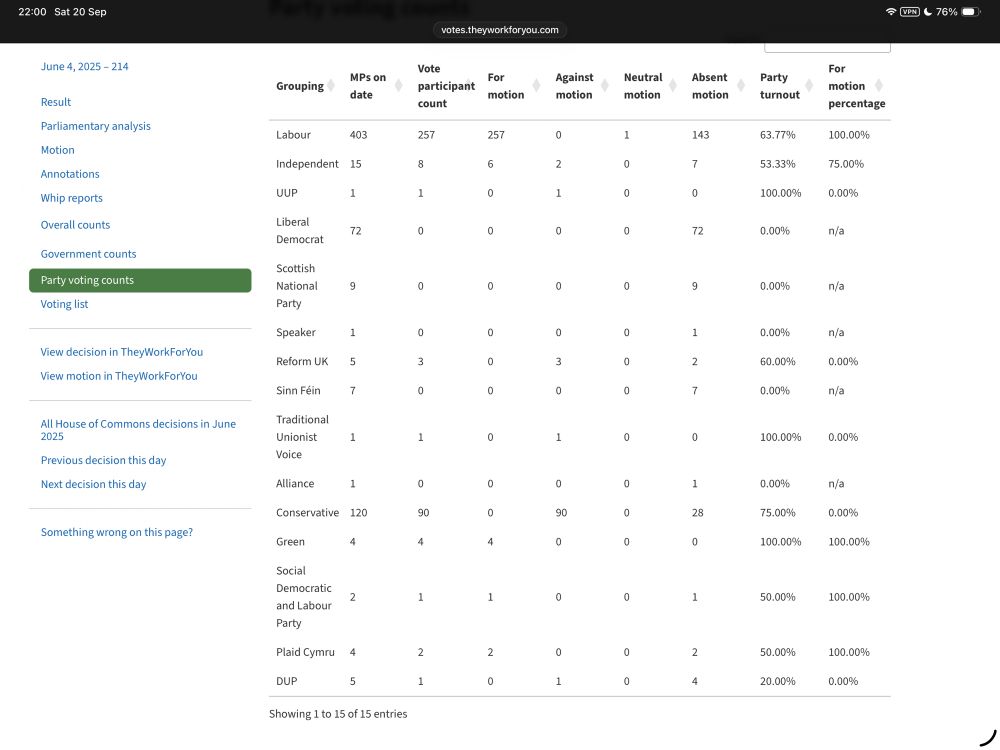Sort by Against motion arrows
Image resolution: width=1000 pixels, height=750 pixels.
(605, 85)
